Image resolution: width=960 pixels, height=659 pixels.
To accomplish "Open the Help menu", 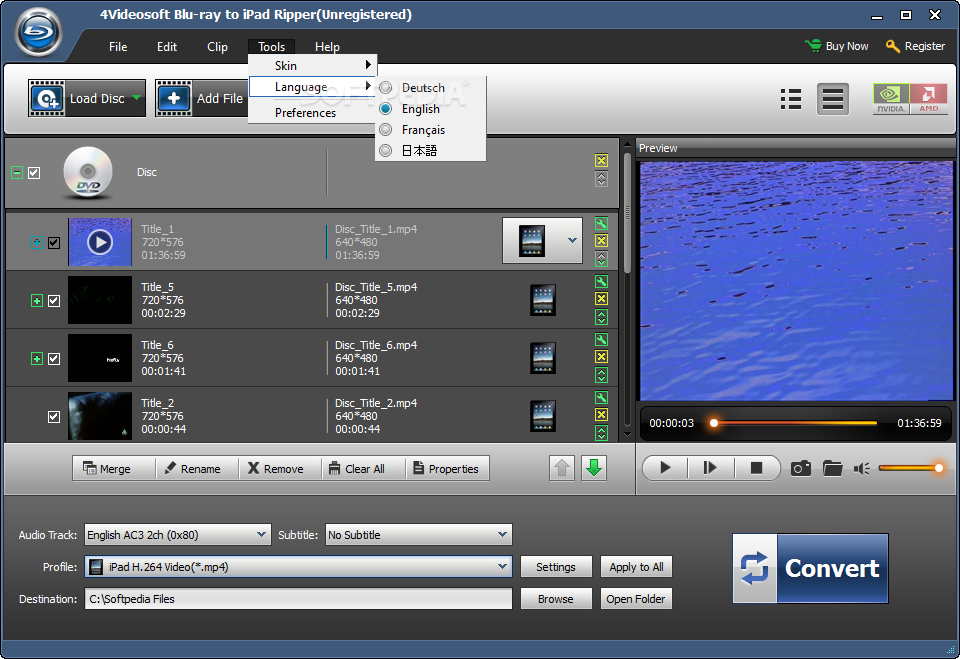I will click(327, 47).
